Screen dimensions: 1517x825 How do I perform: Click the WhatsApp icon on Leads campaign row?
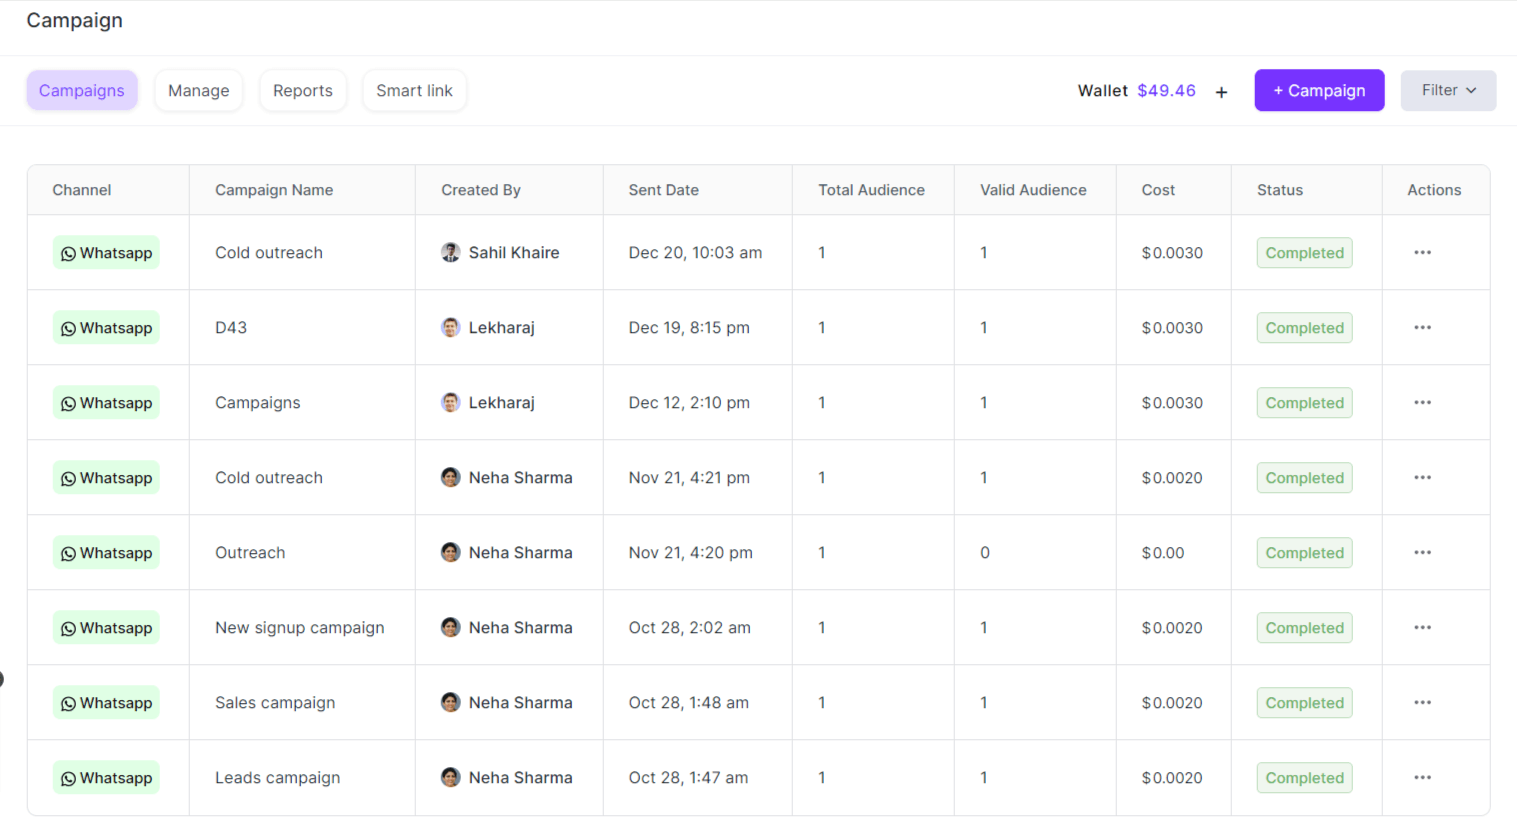pyautogui.click(x=68, y=777)
